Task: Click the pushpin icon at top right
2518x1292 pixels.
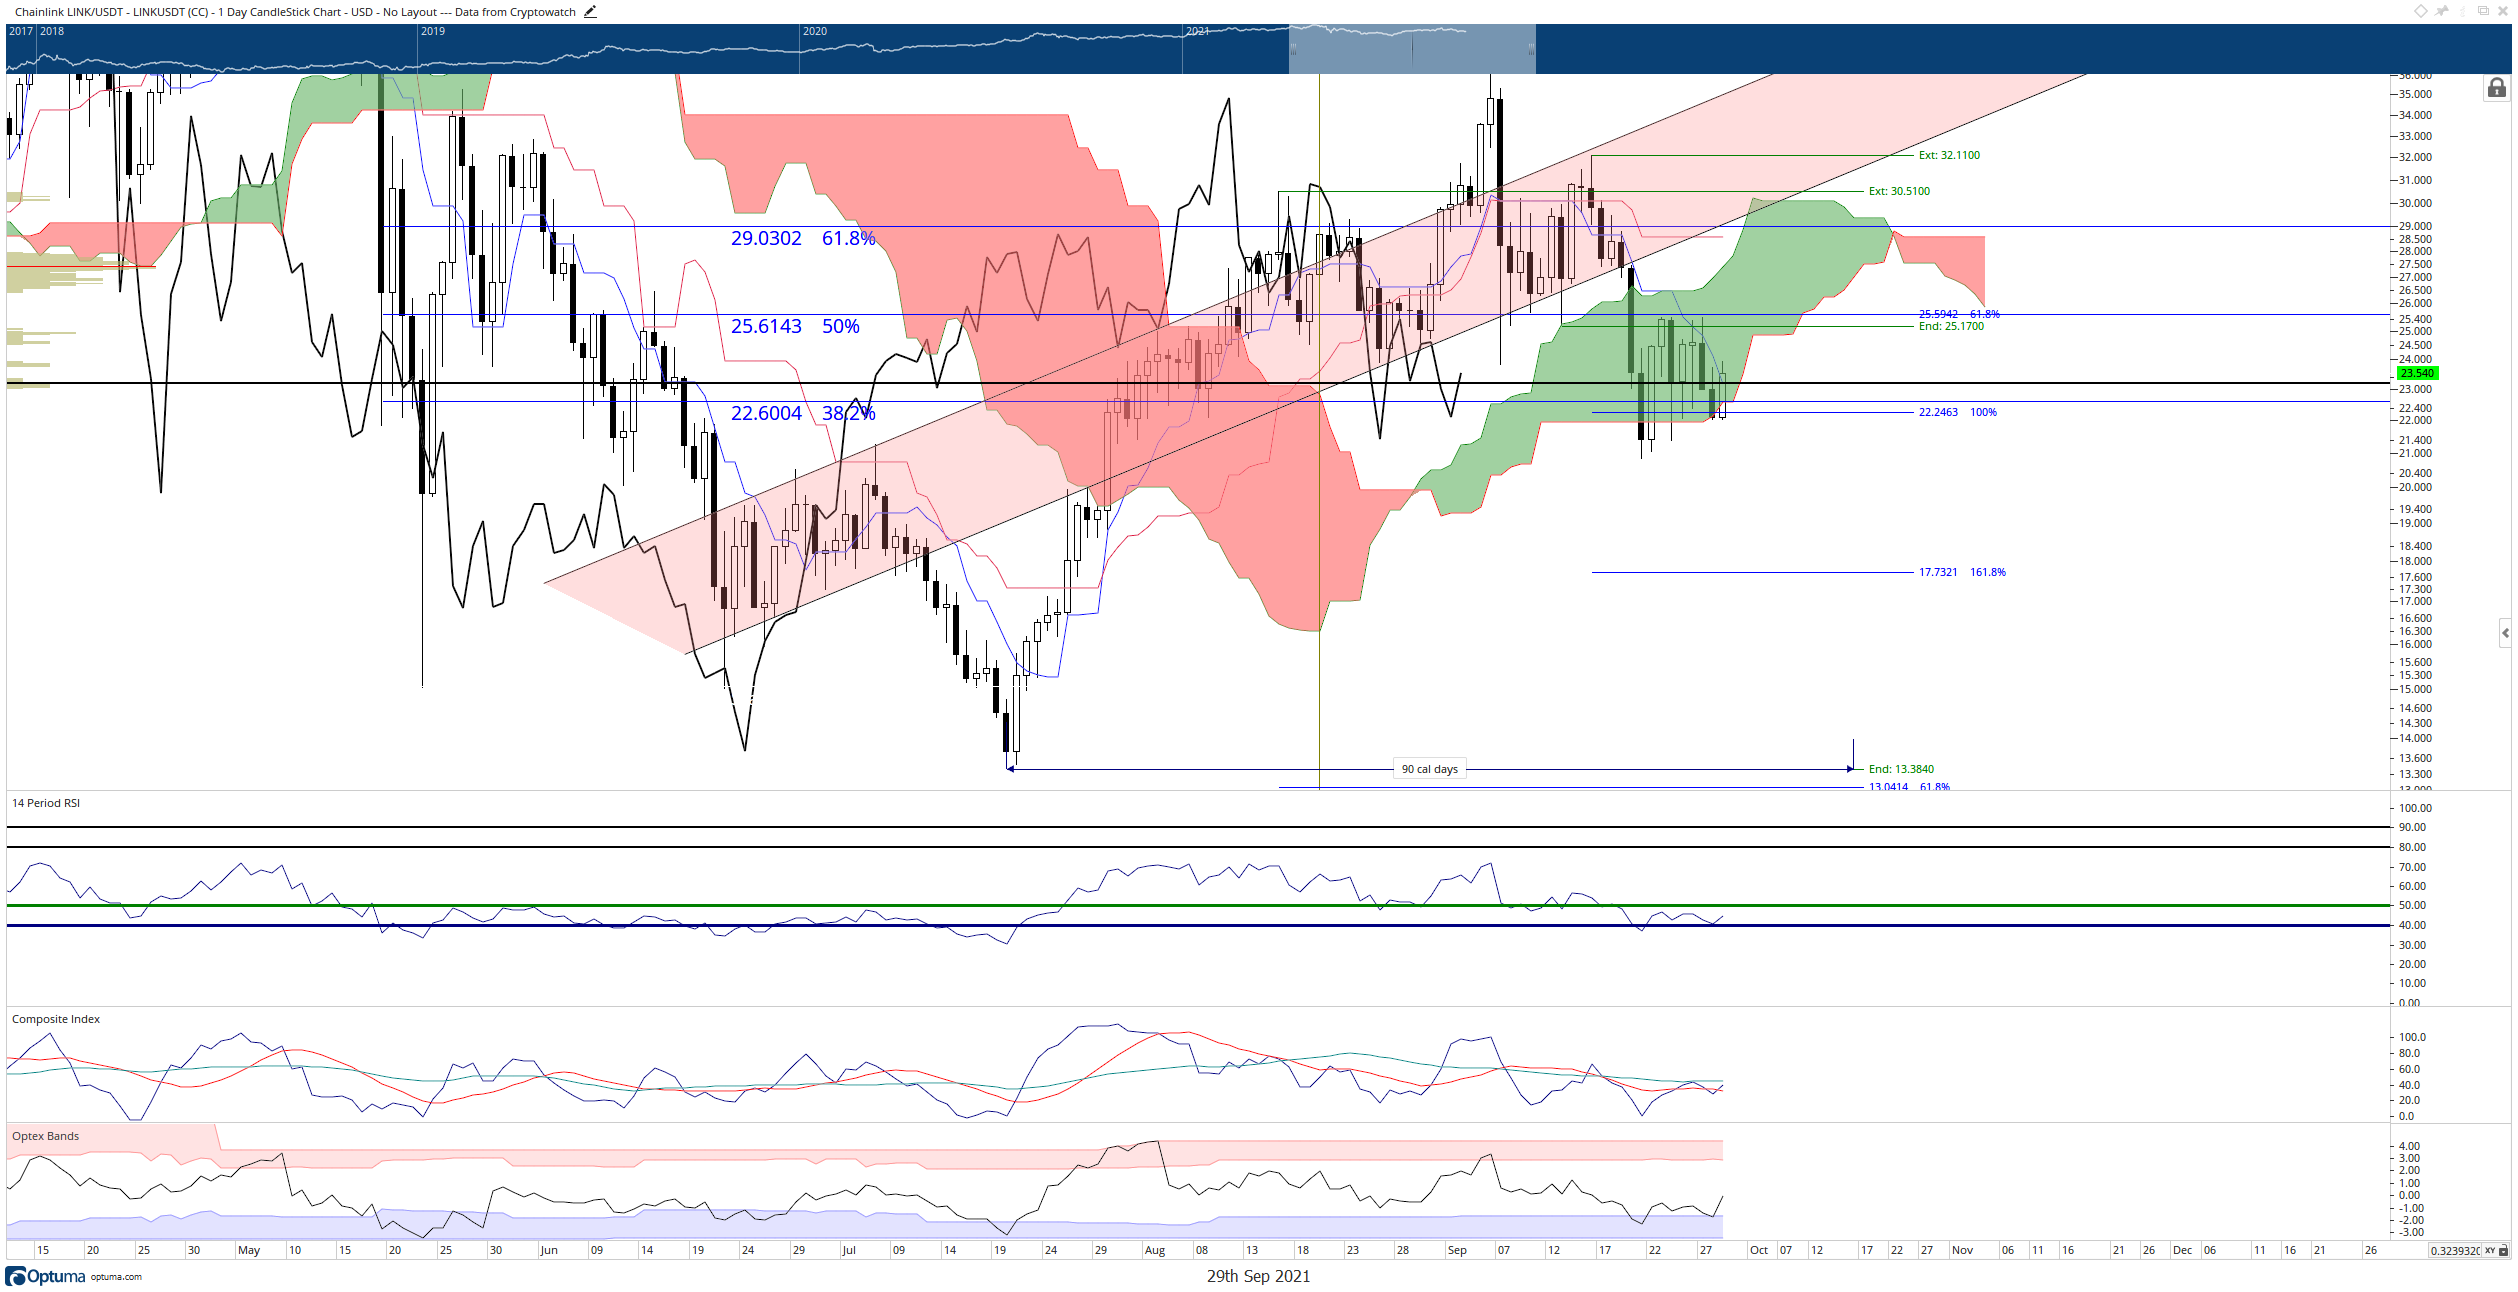Action: [x=2442, y=11]
